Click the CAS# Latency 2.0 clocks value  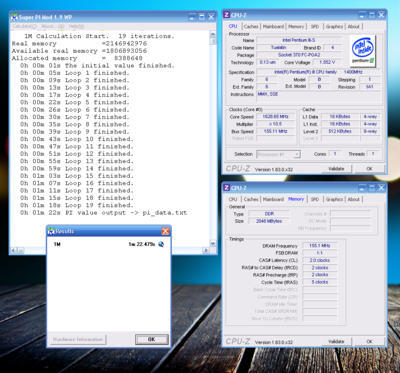[x=320, y=261]
